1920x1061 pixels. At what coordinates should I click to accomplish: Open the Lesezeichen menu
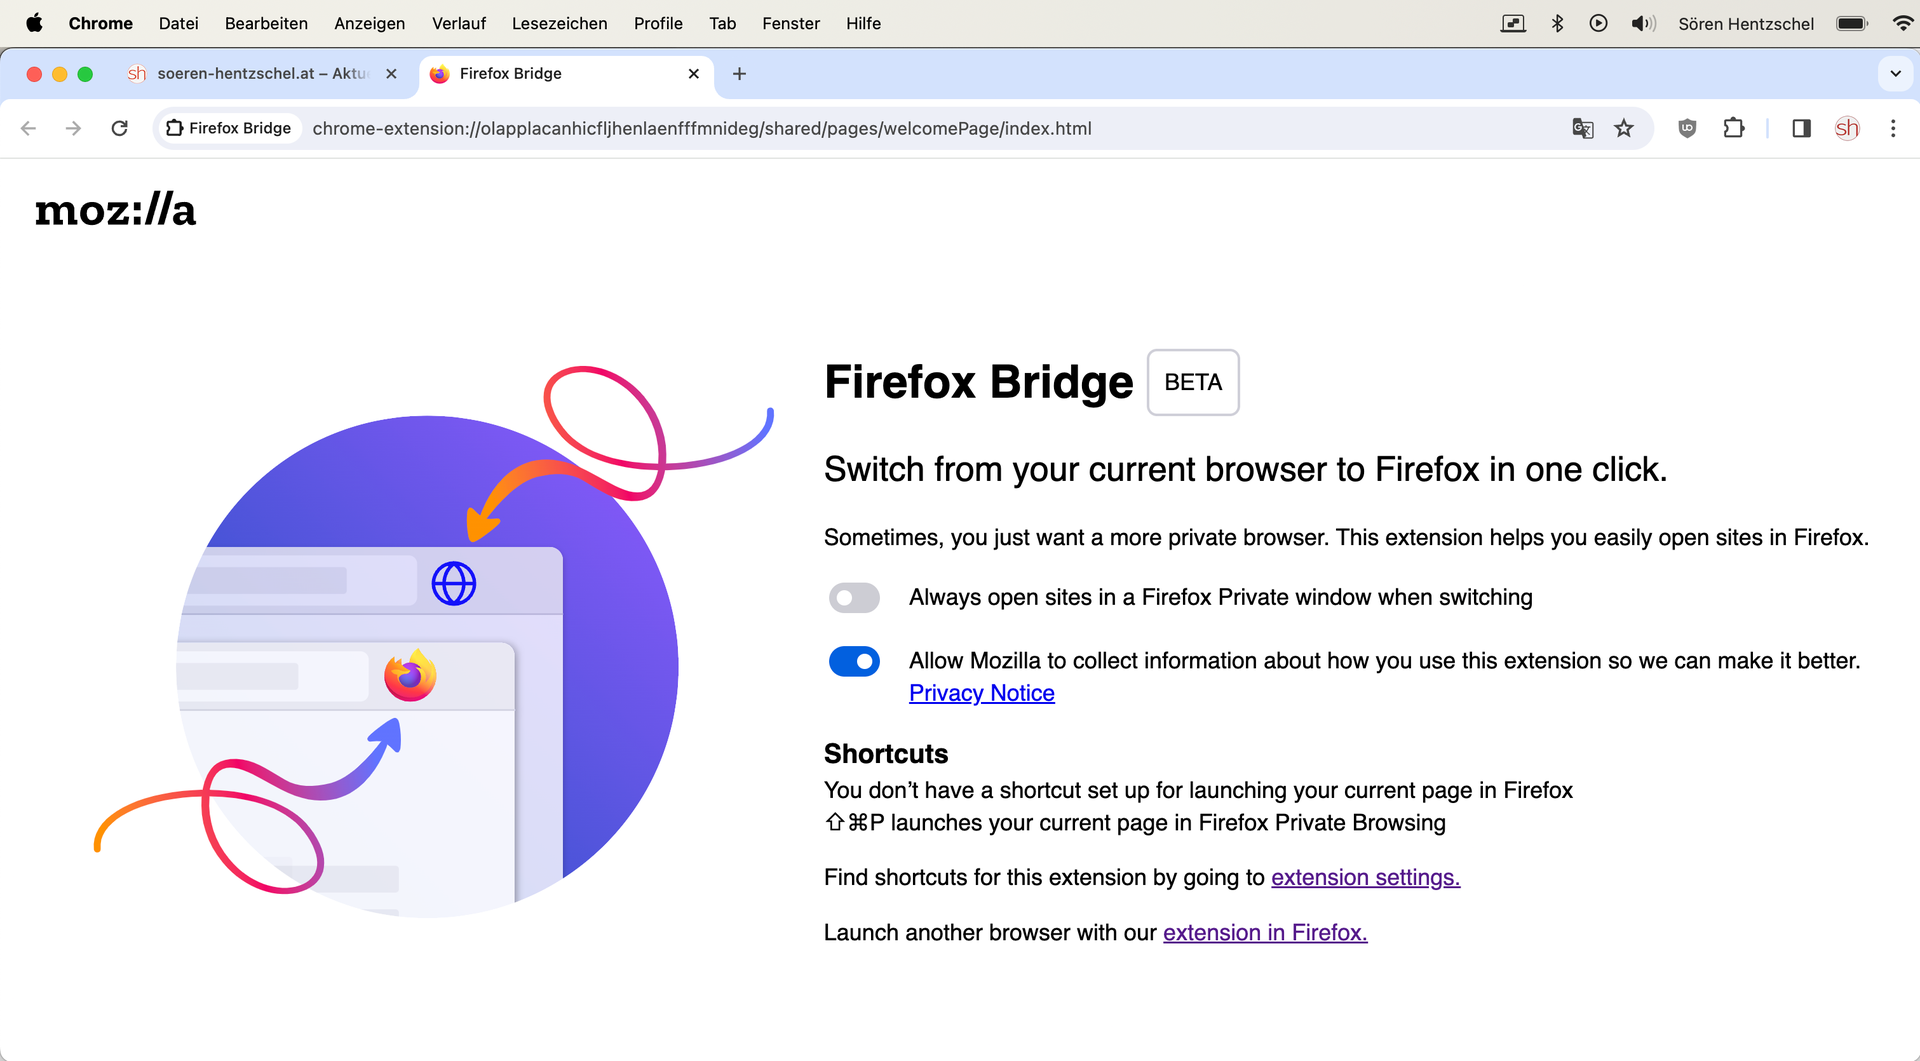click(x=559, y=23)
